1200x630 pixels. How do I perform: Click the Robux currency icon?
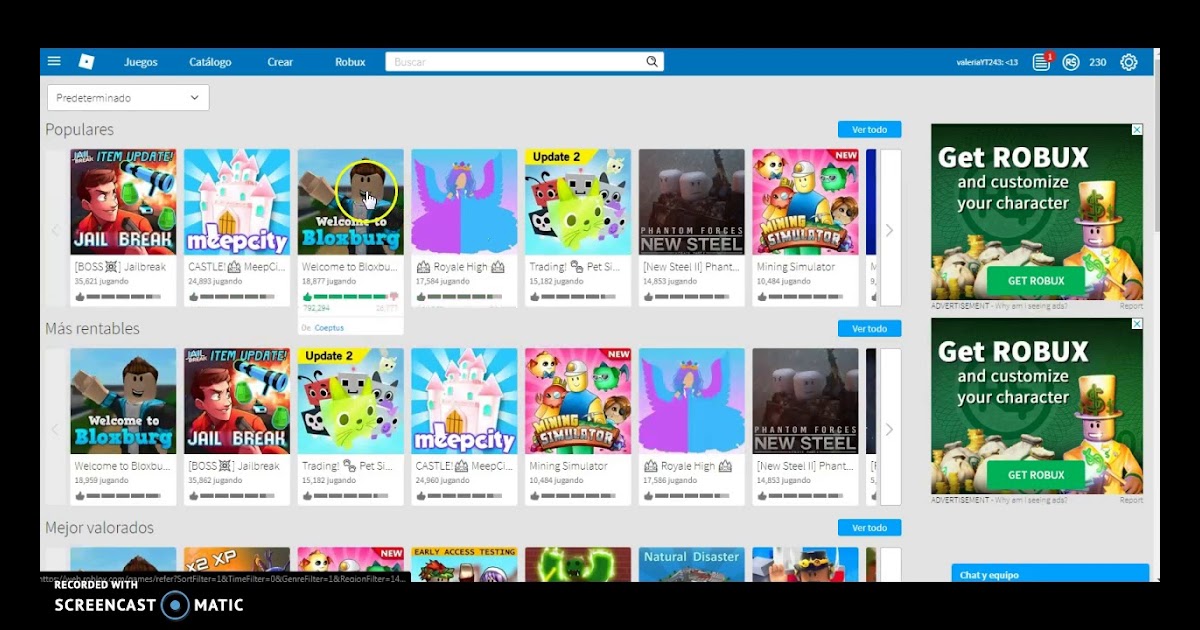(1071, 62)
